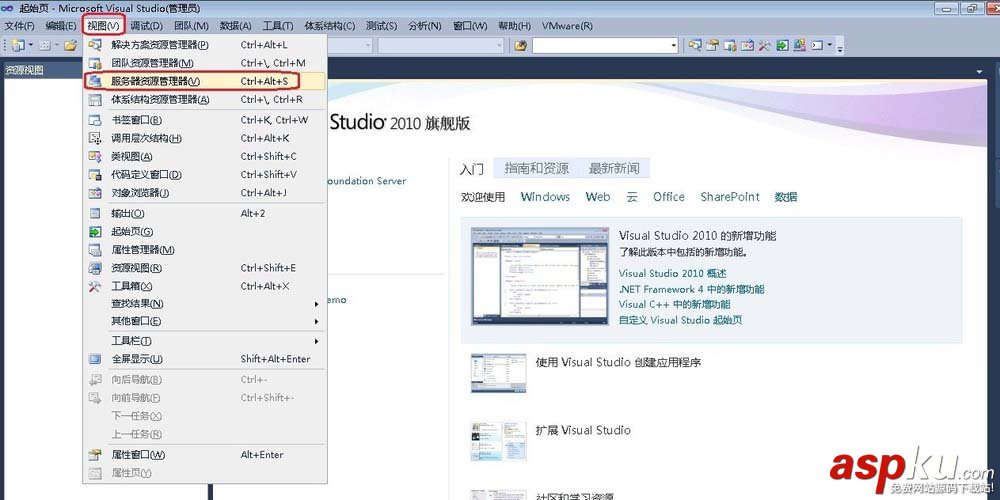
Task: Open the document tab list dropdown arrow
Action: [979, 72]
